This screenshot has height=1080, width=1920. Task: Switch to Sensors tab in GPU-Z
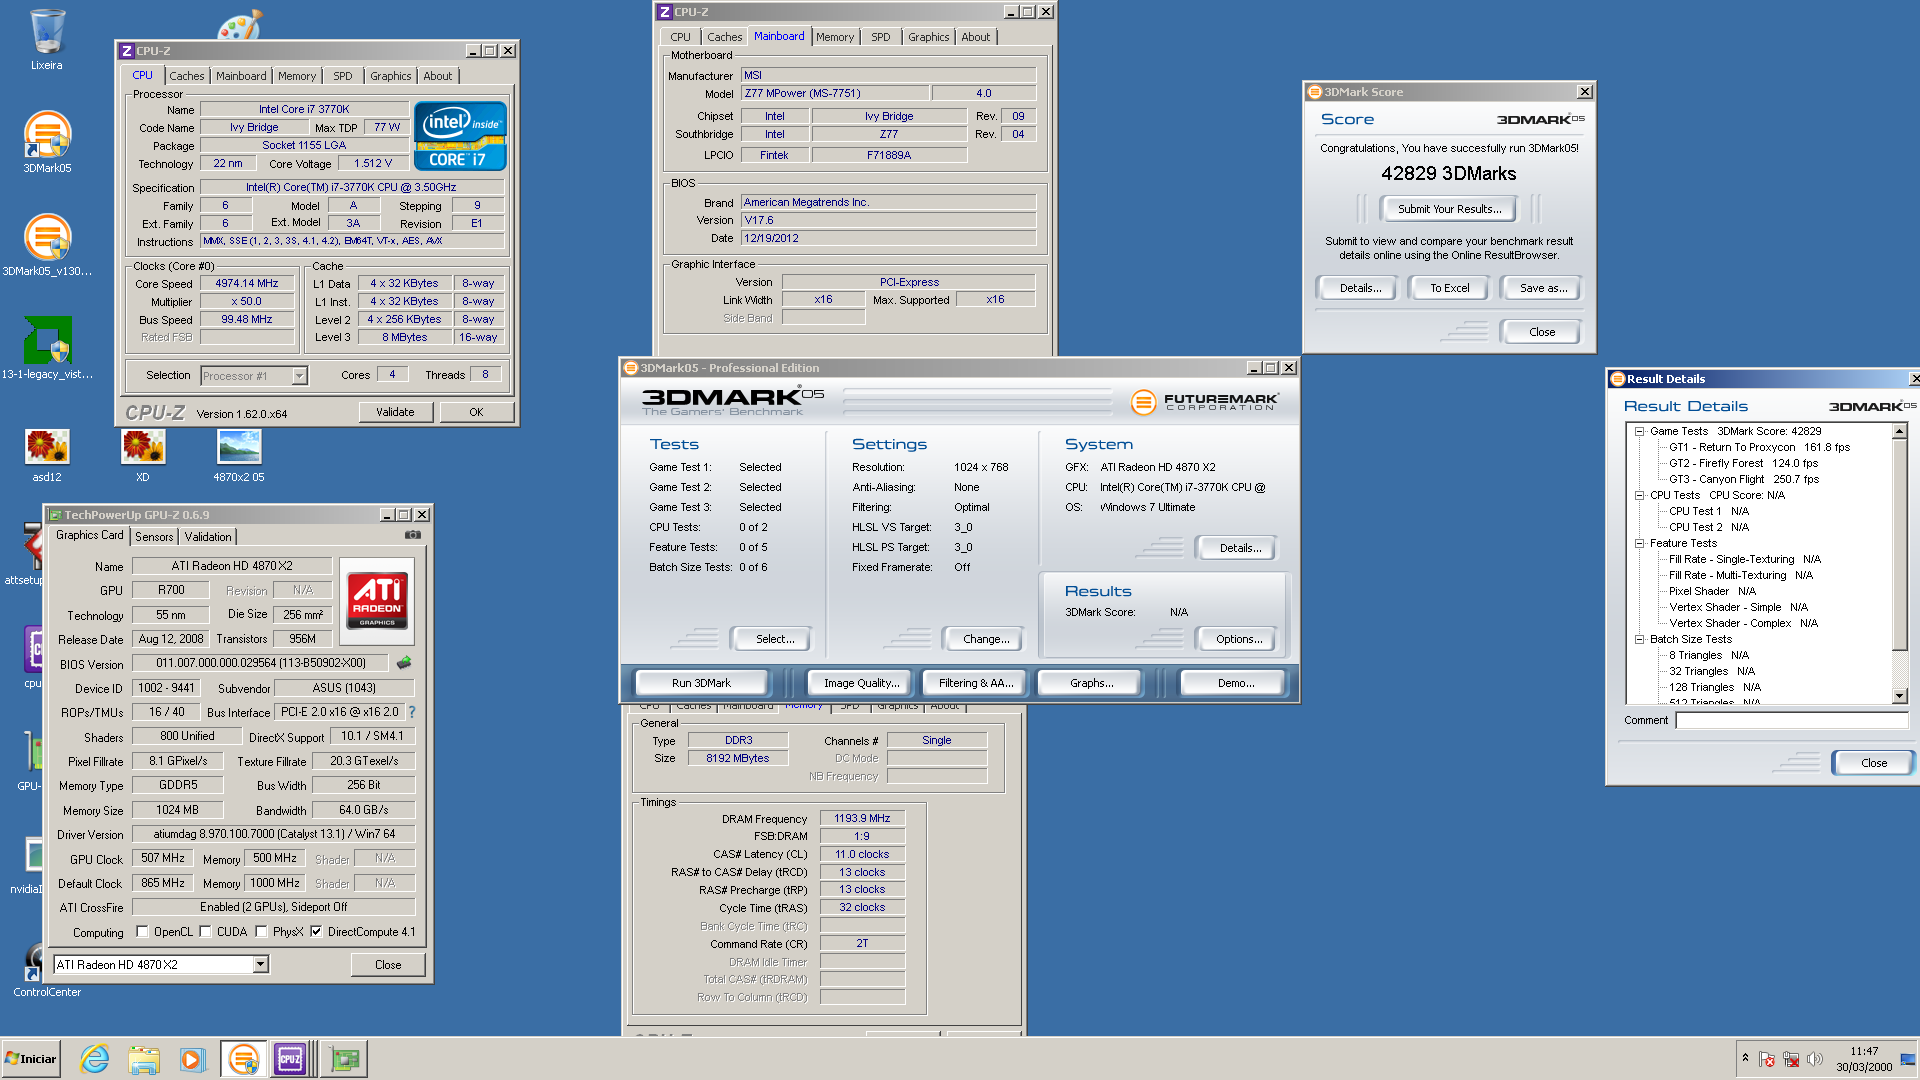[154, 537]
